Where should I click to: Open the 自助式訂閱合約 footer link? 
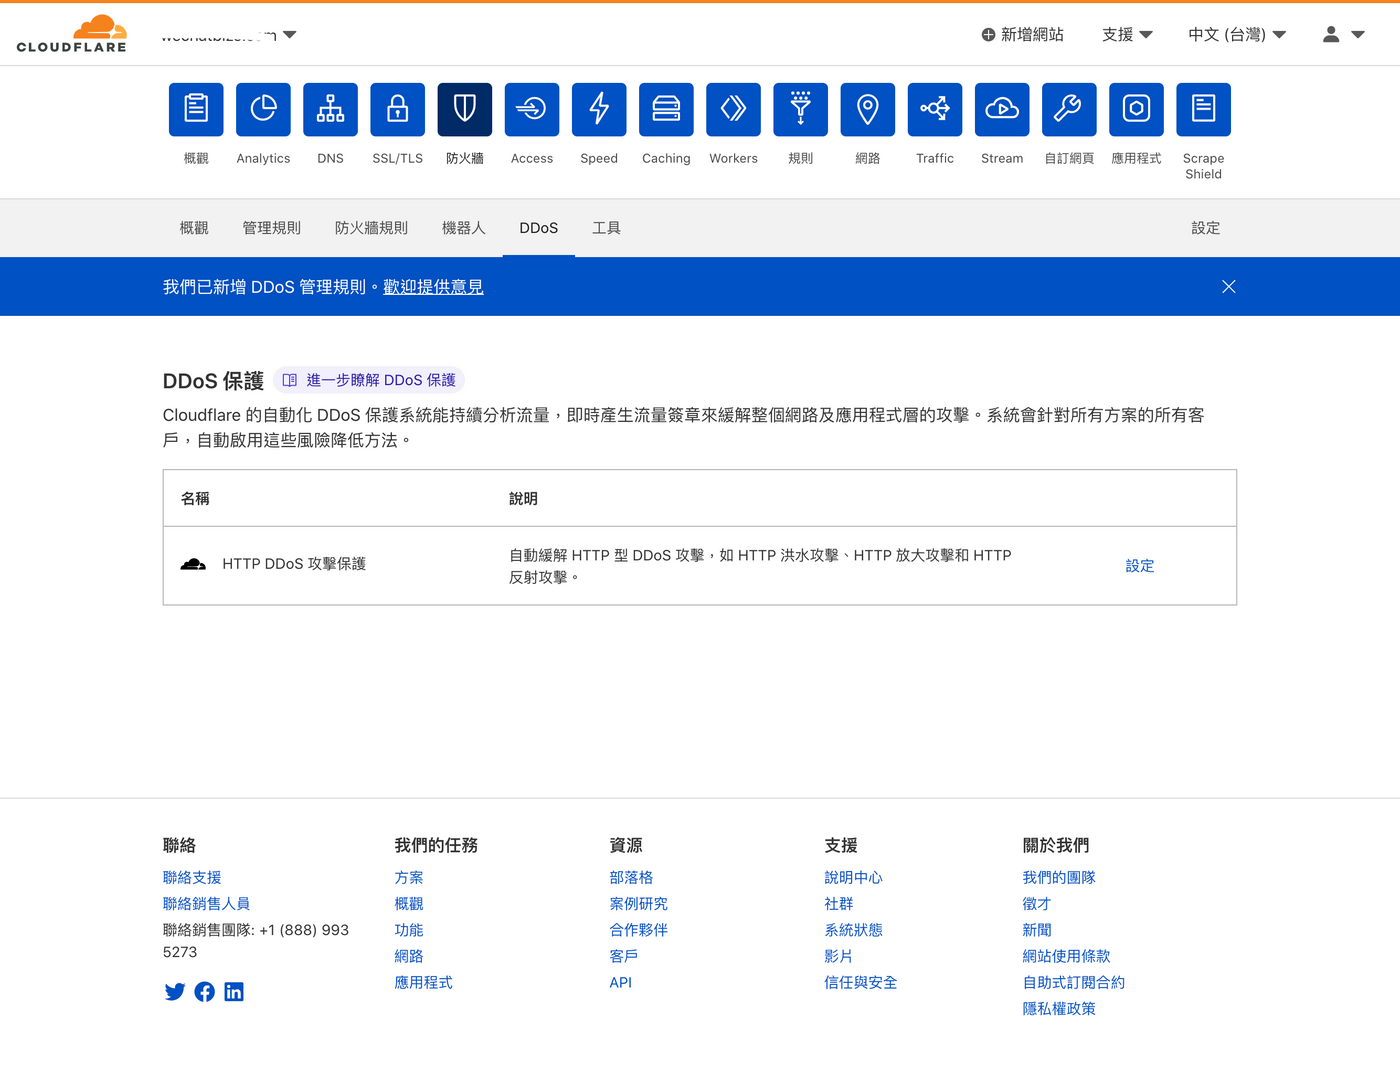1073,983
